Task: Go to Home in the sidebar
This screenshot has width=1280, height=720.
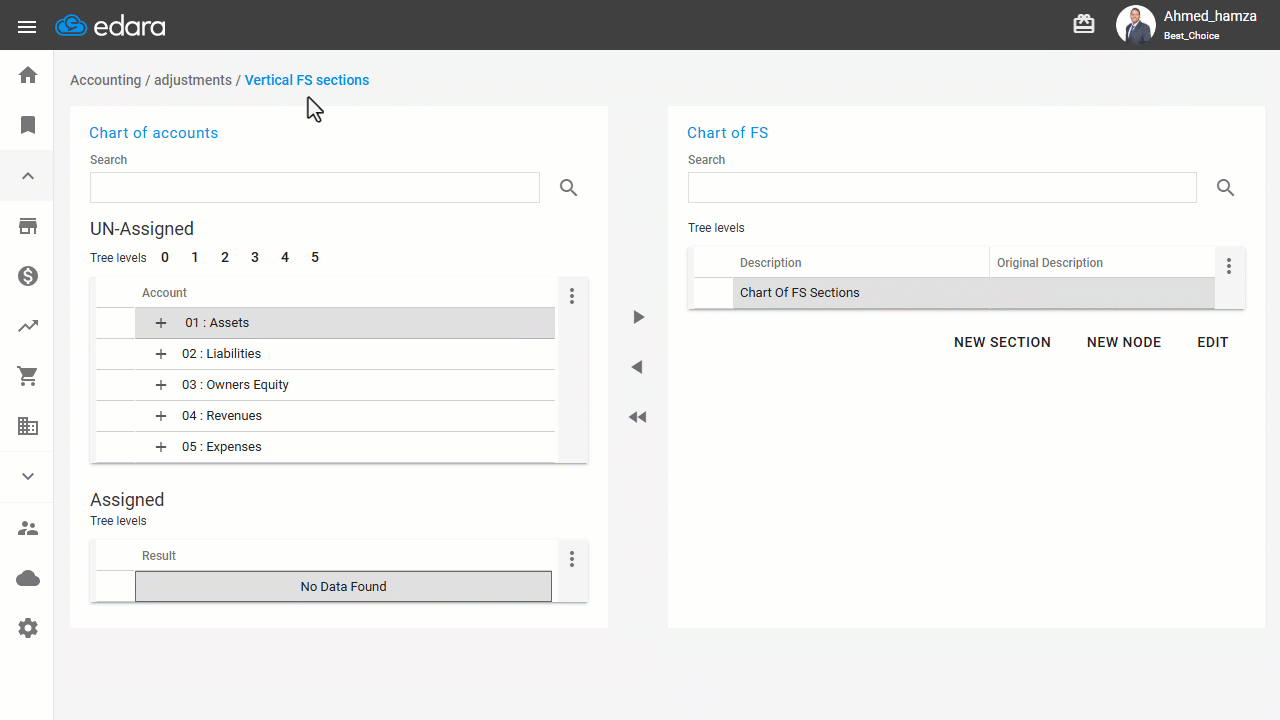Action: tap(28, 75)
